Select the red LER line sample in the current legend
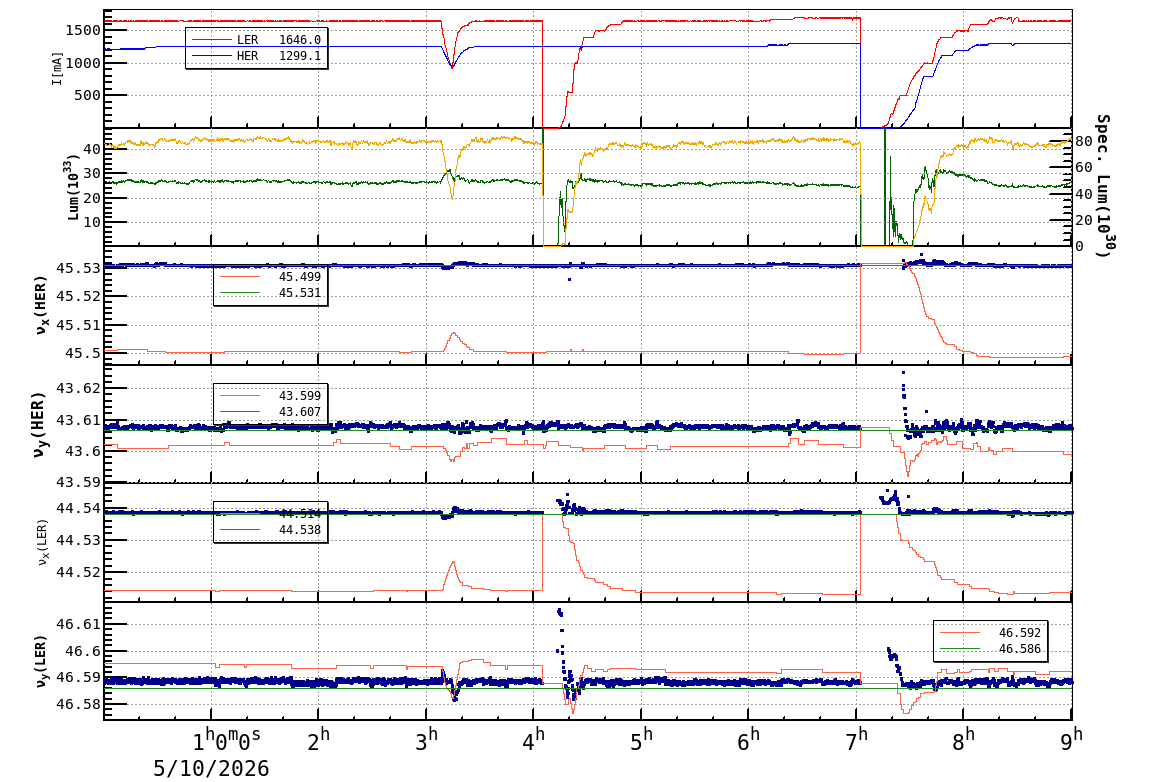This screenshot has height=782, width=1154. tap(210, 40)
